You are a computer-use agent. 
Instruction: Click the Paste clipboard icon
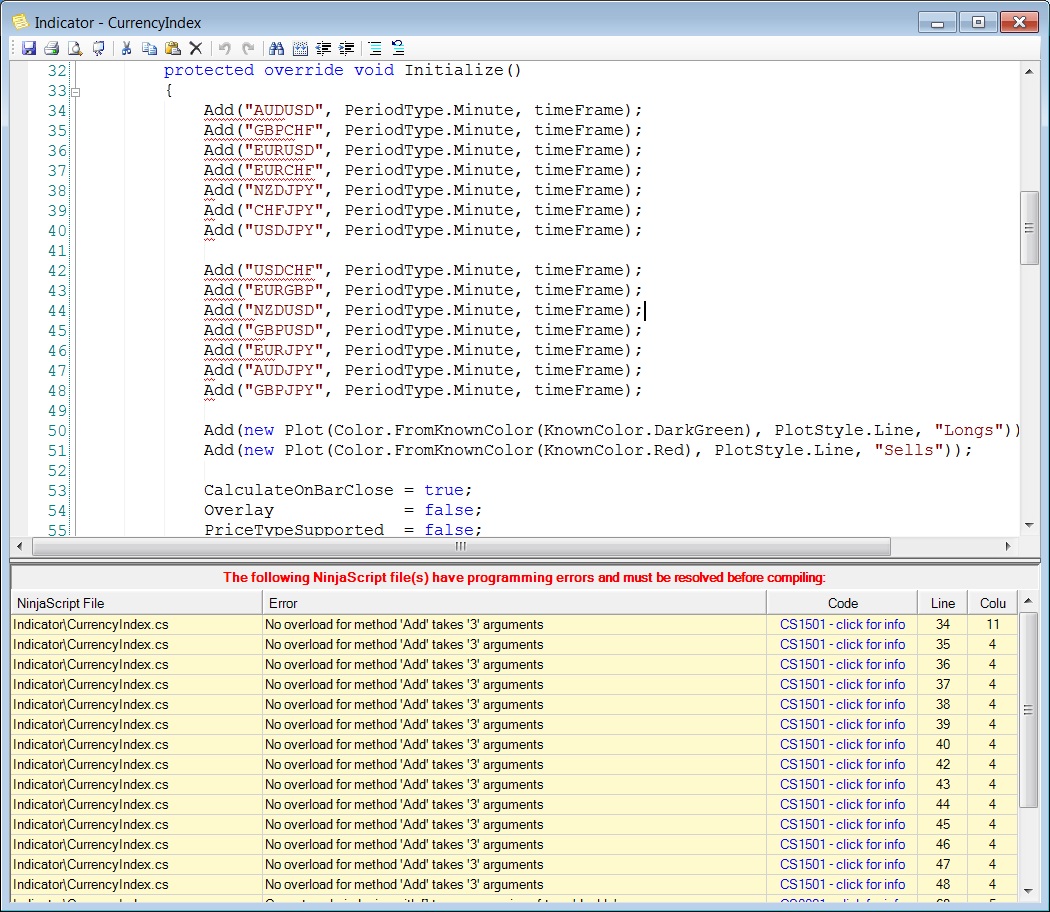coord(173,48)
